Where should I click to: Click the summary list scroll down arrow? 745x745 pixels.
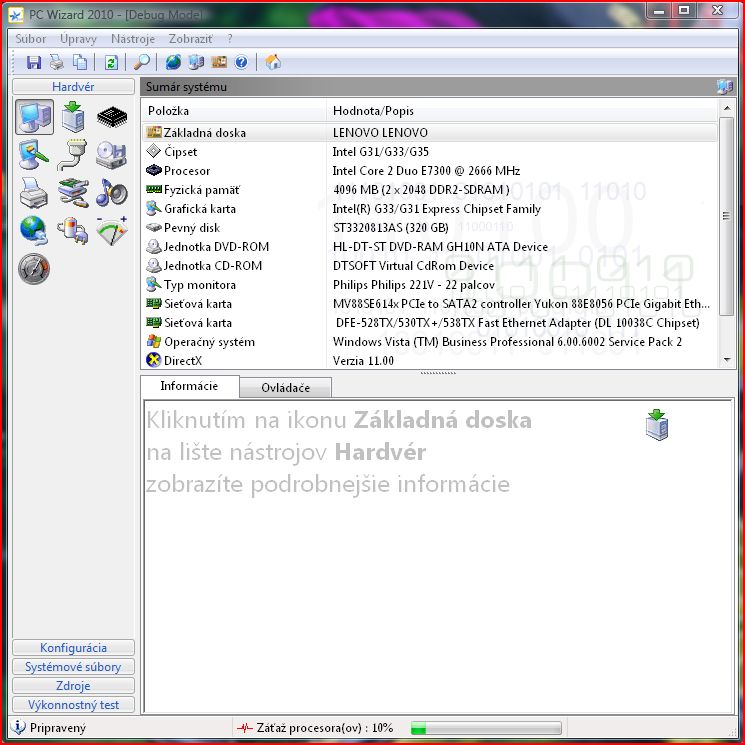click(727, 359)
